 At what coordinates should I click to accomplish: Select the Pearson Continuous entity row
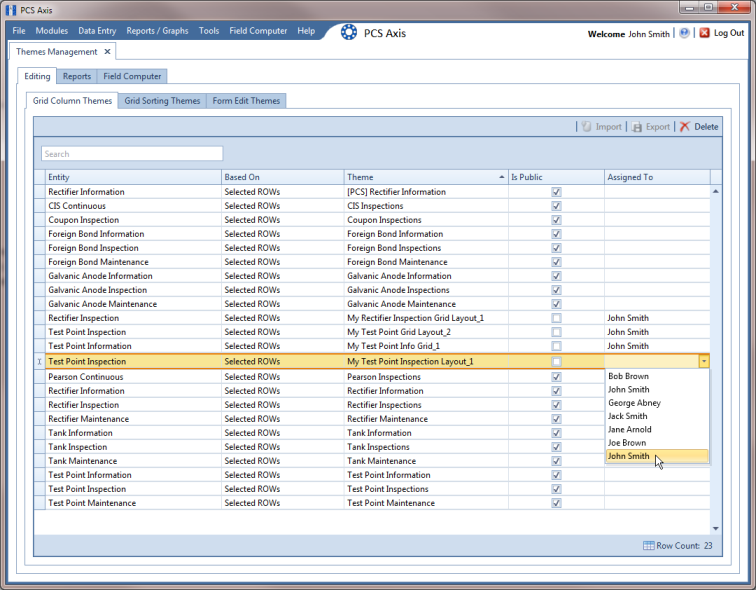coord(133,377)
